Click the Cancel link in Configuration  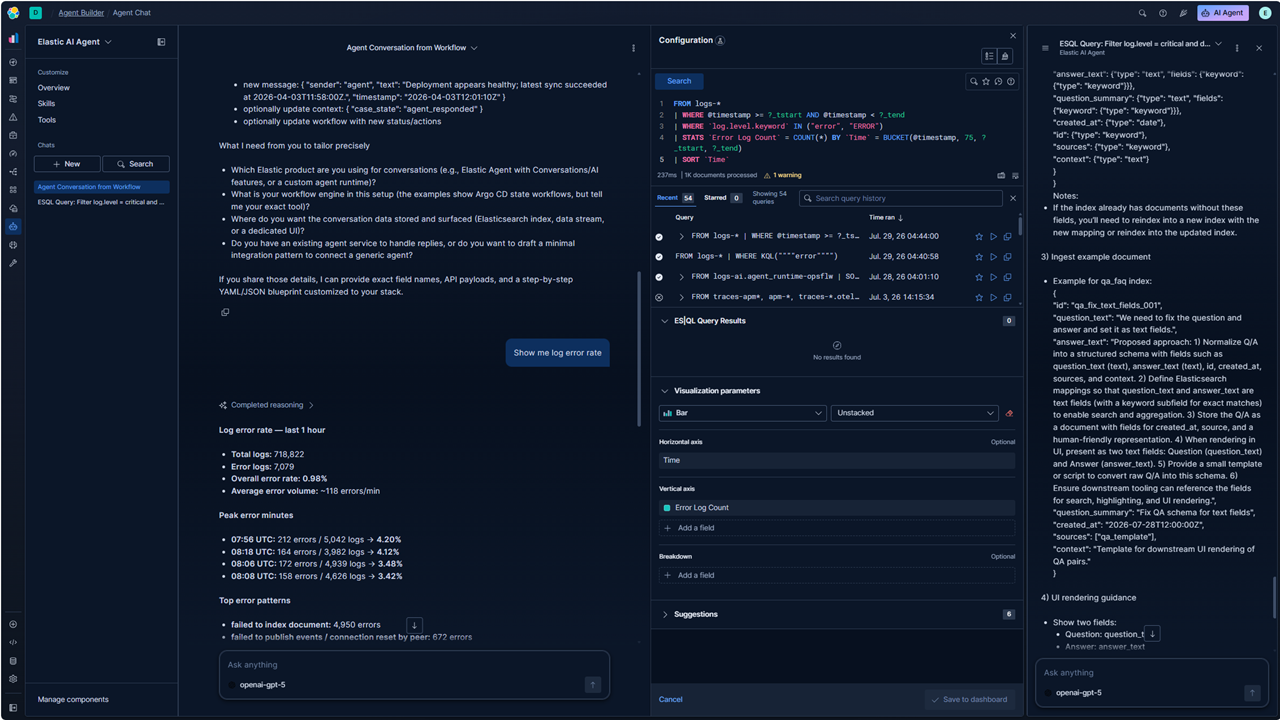coord(671,699)
